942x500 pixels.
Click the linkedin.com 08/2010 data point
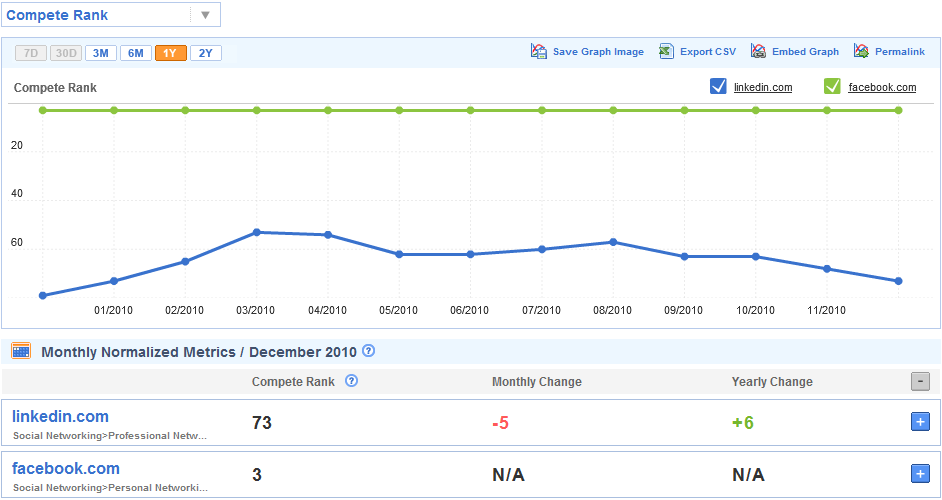coord(613,242)
